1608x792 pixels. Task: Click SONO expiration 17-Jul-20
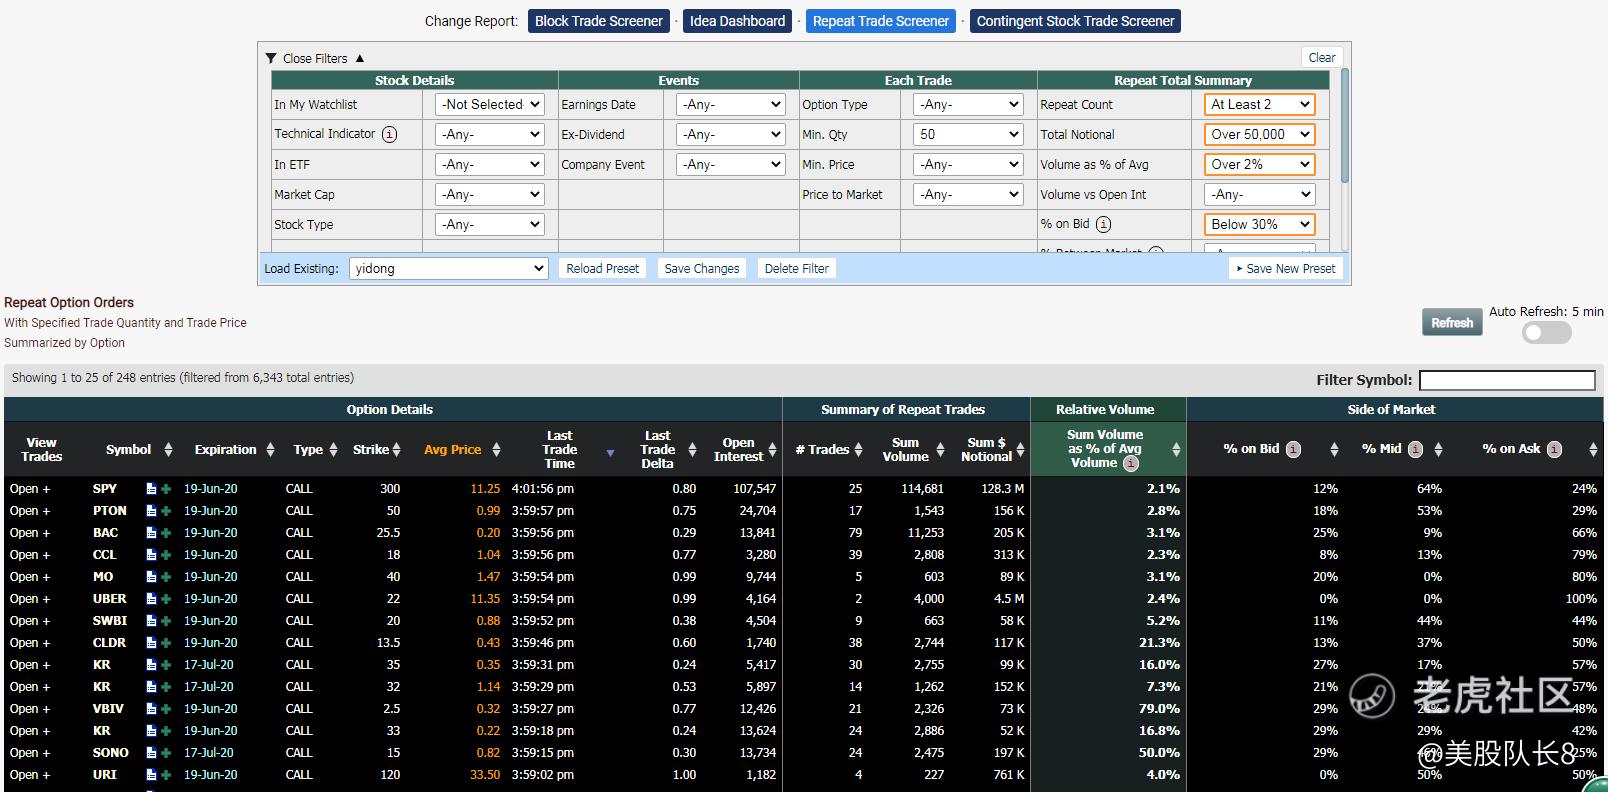coord(209,753)
